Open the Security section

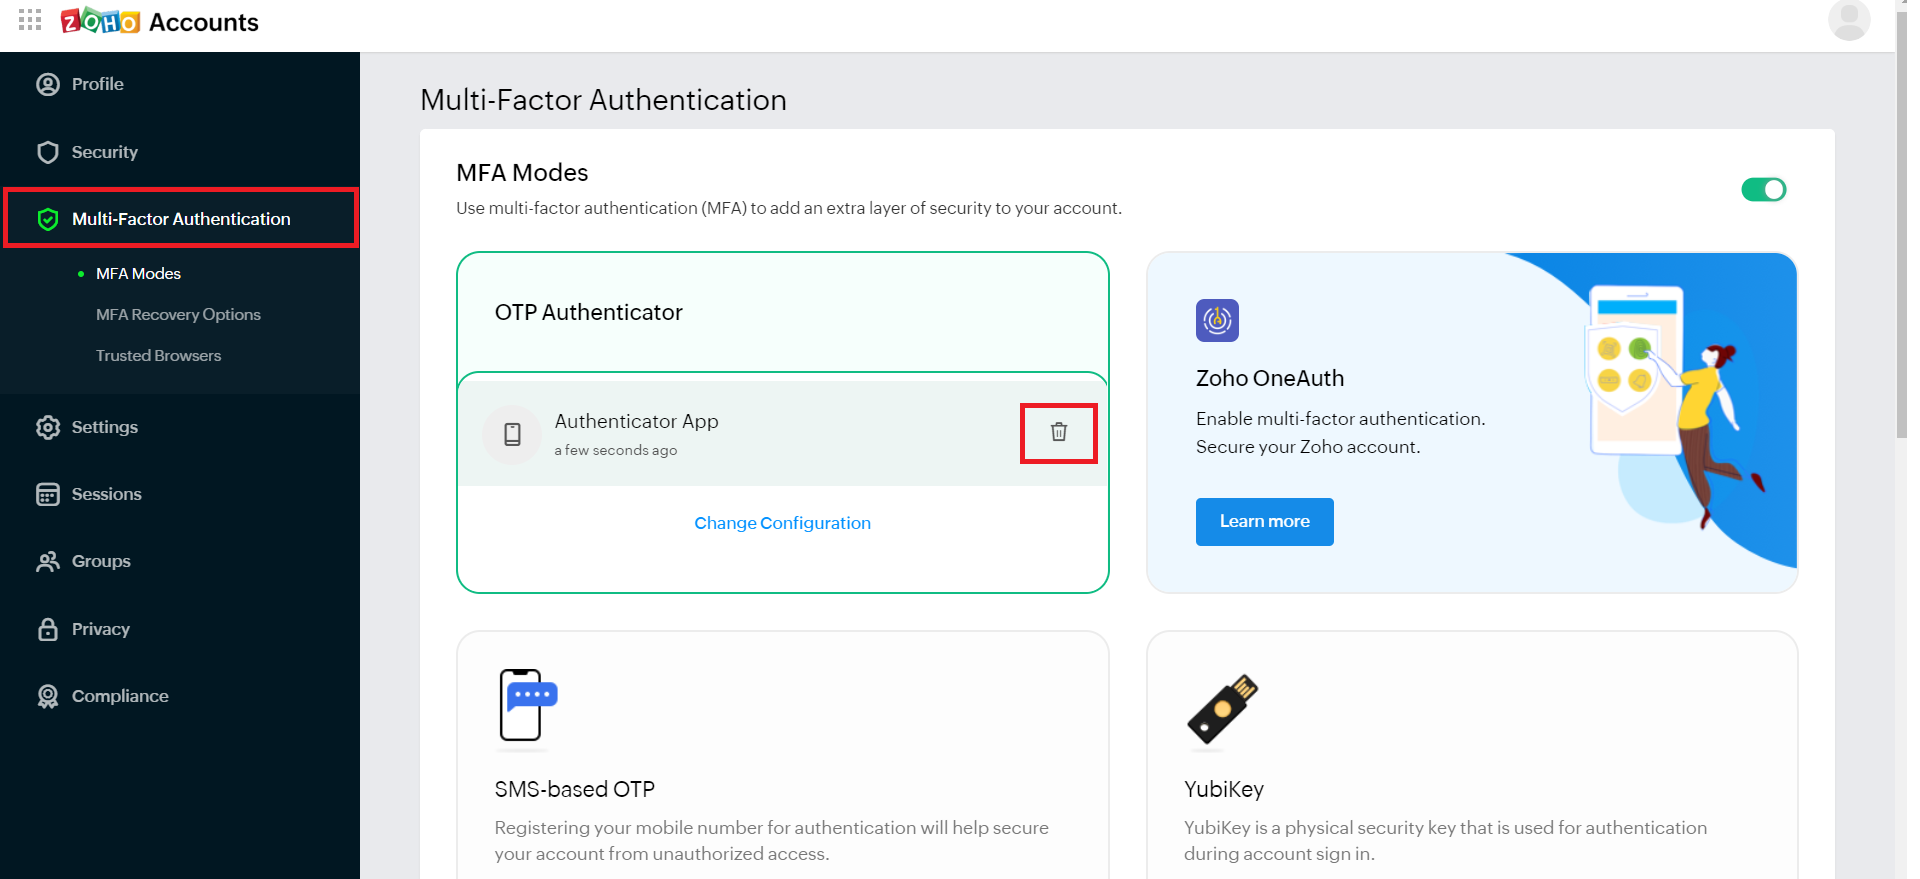104,152
